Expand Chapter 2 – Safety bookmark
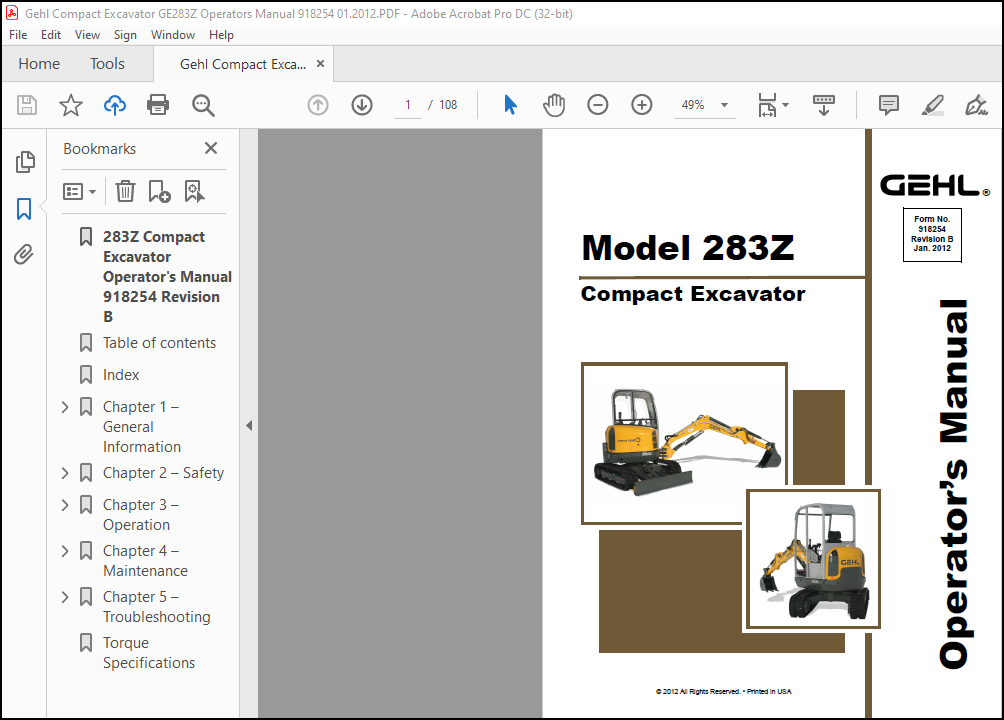 point(65,473)
